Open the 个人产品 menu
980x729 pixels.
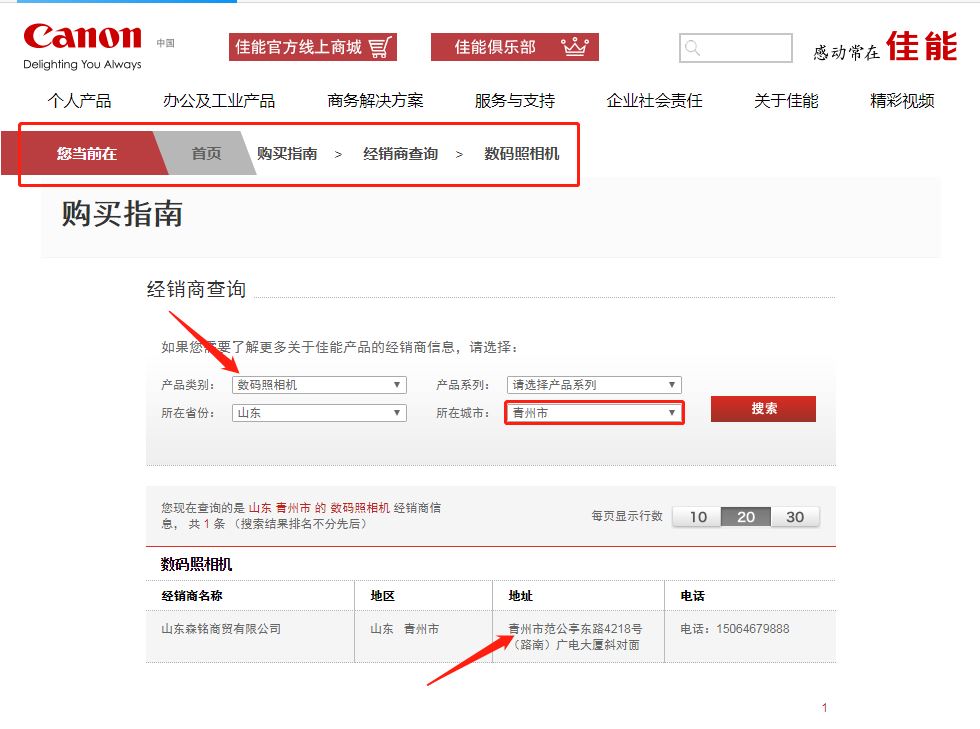80,101
